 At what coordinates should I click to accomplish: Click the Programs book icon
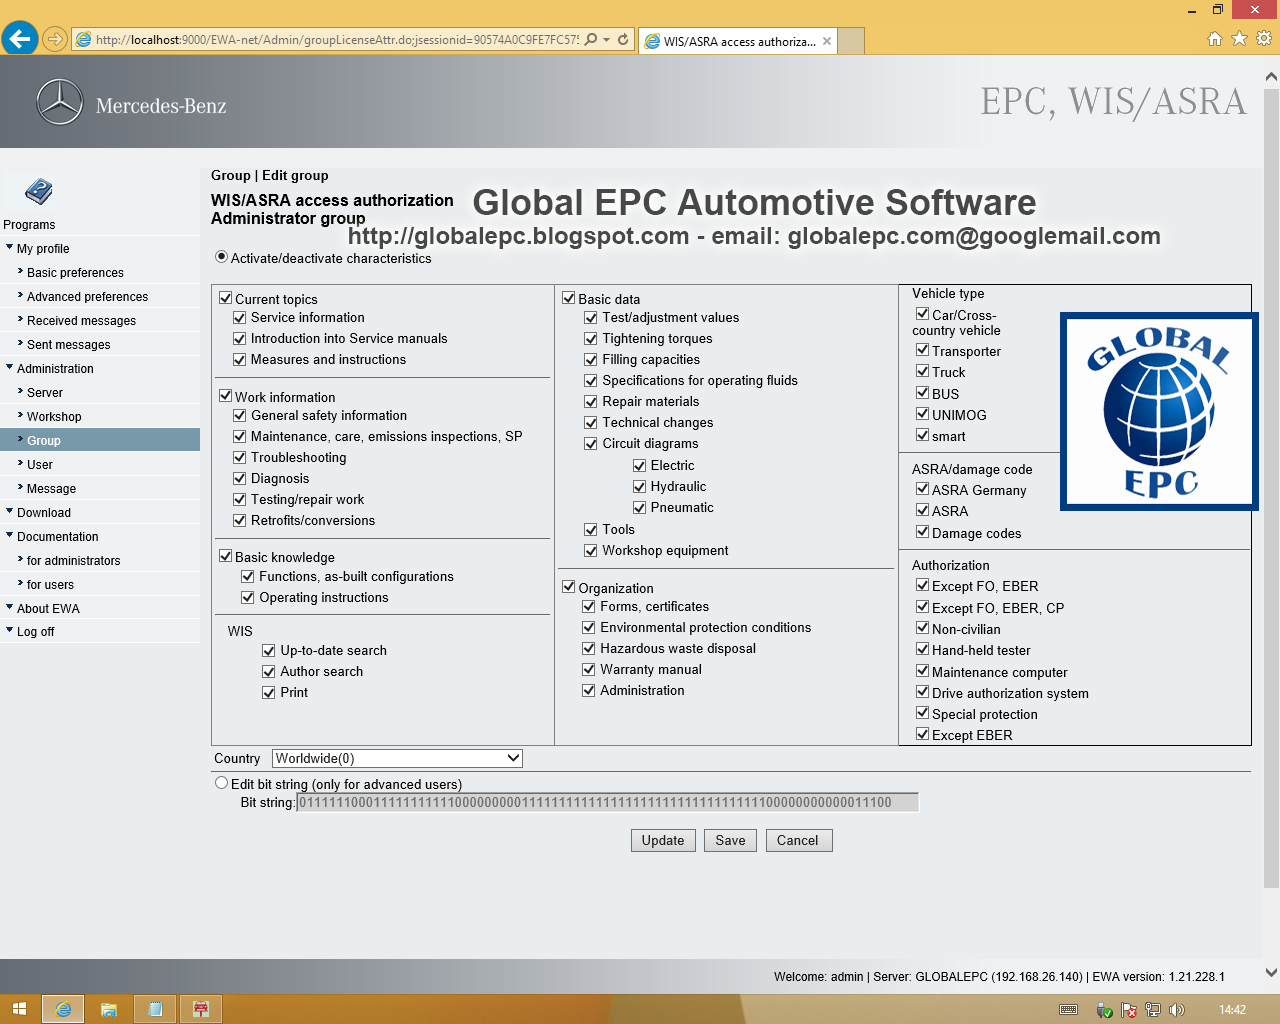point(38,191)
